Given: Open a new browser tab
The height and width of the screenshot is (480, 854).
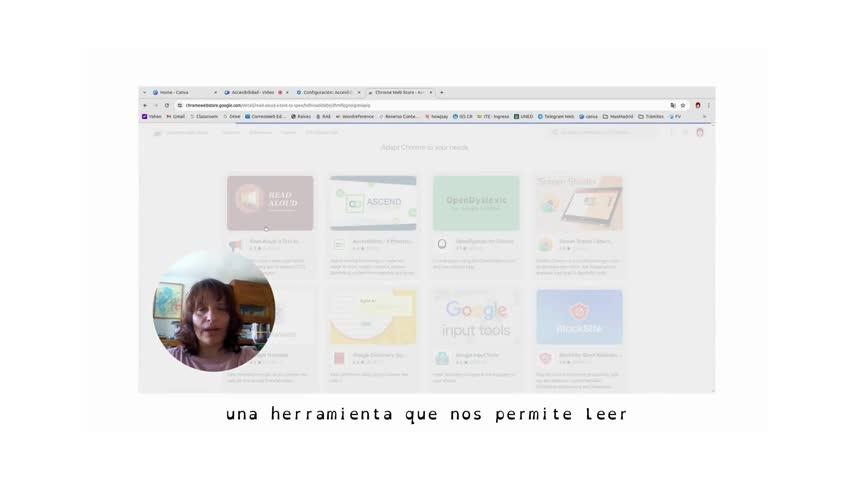Looking at the screenshot, I should [442, 93].
